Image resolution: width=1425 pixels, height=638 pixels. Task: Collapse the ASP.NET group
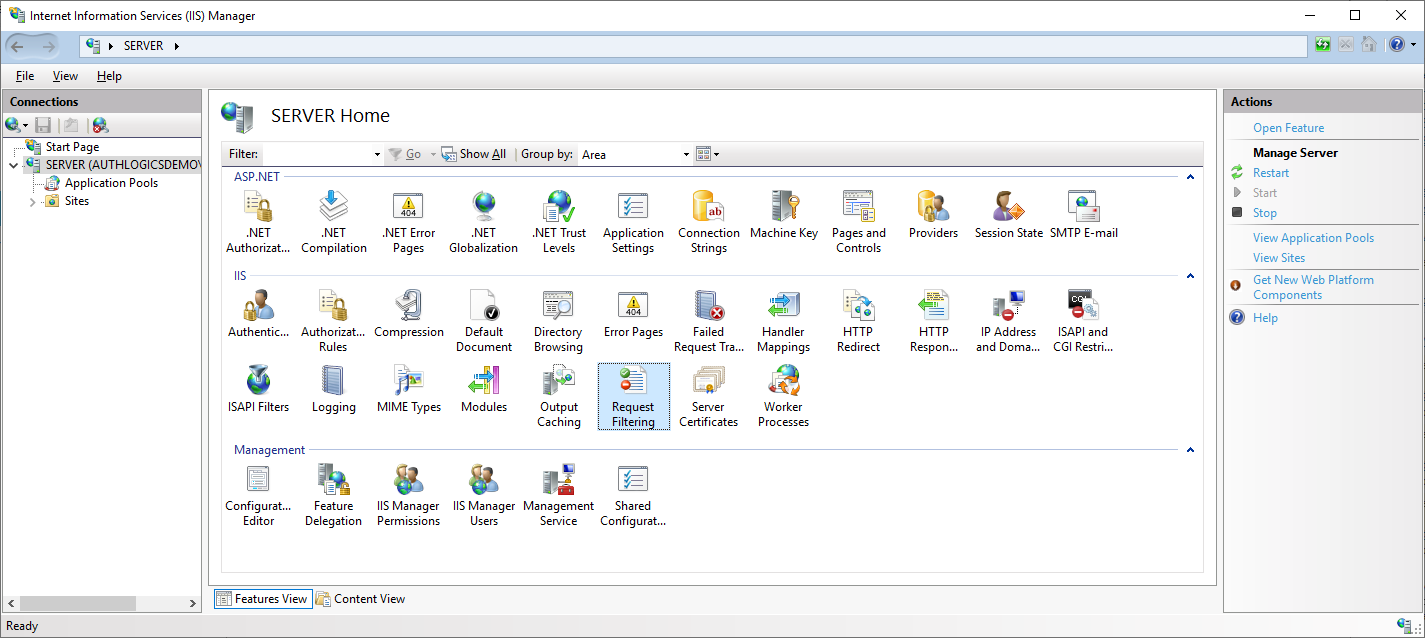pyautogui.click(x=1190, y=177)
